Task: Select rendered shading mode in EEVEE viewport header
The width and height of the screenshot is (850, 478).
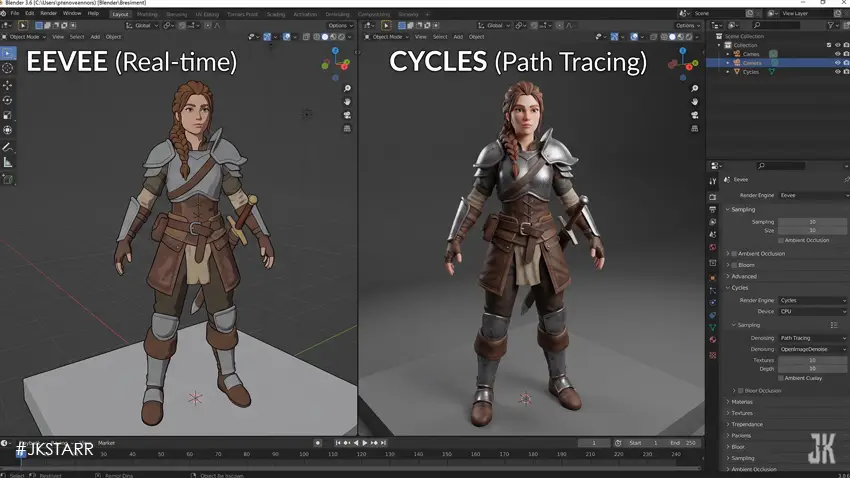Action: (342, 37)
